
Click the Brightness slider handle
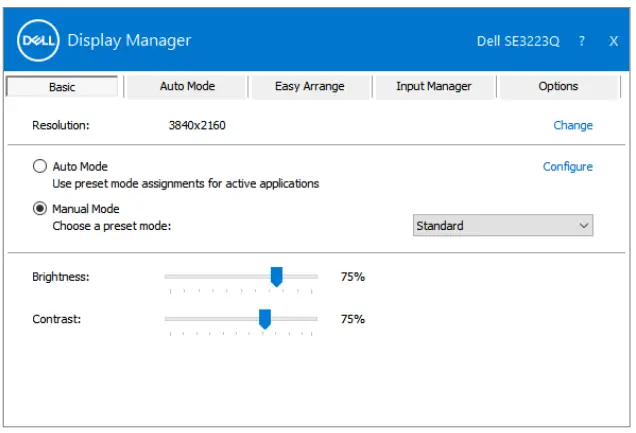coord(277,277)
